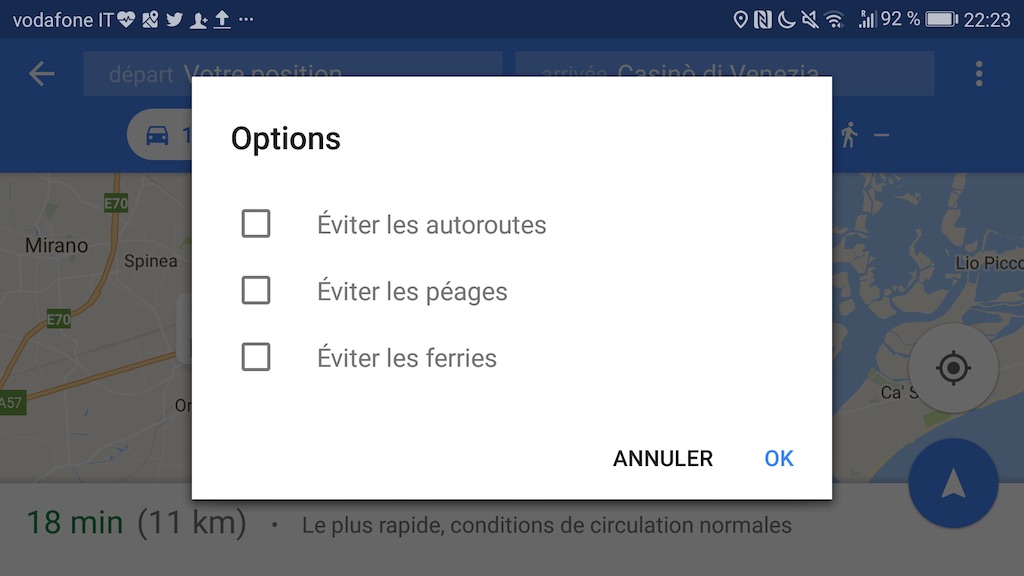This screenshot has width=1024, height=576.
Task: Check the Éviter les autoroutes checkbox
Action: tap(256, 224)
